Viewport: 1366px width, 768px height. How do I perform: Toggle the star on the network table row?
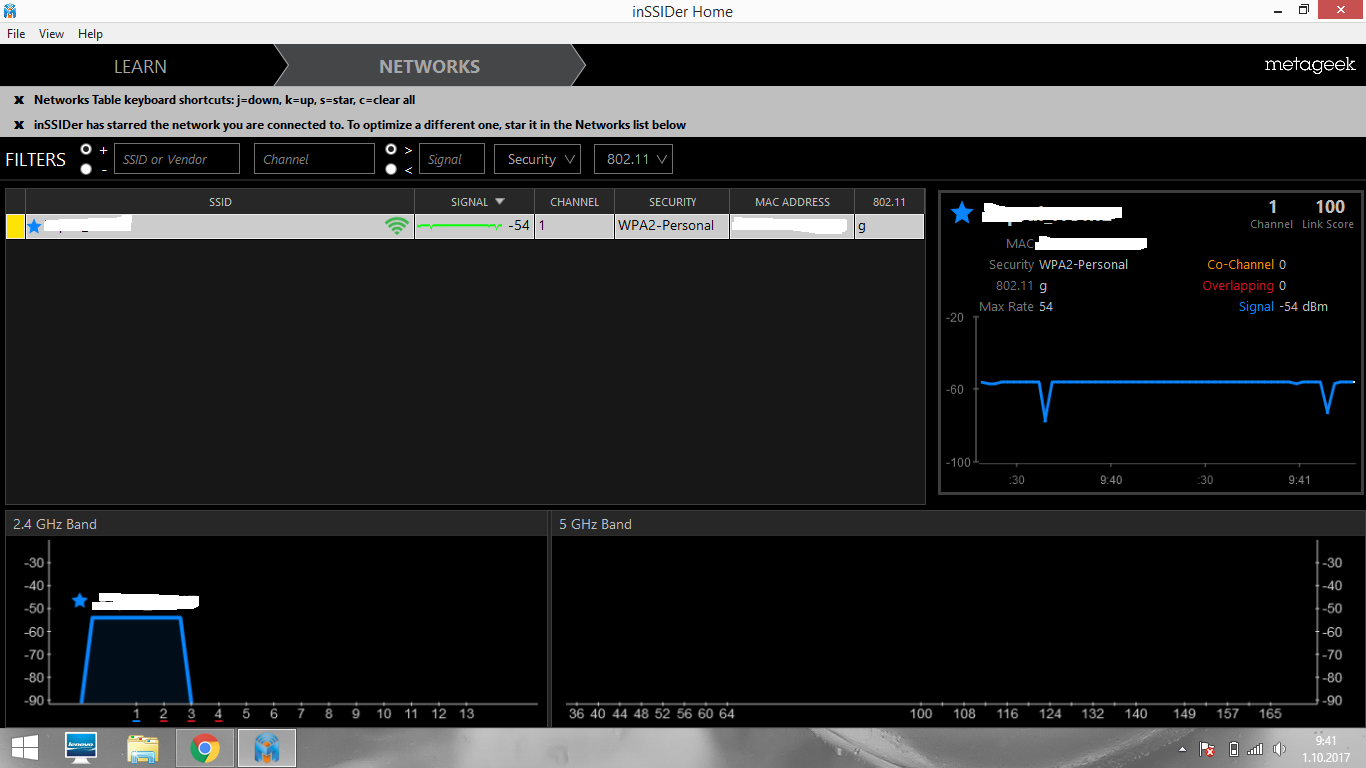[x=35, y=226]
